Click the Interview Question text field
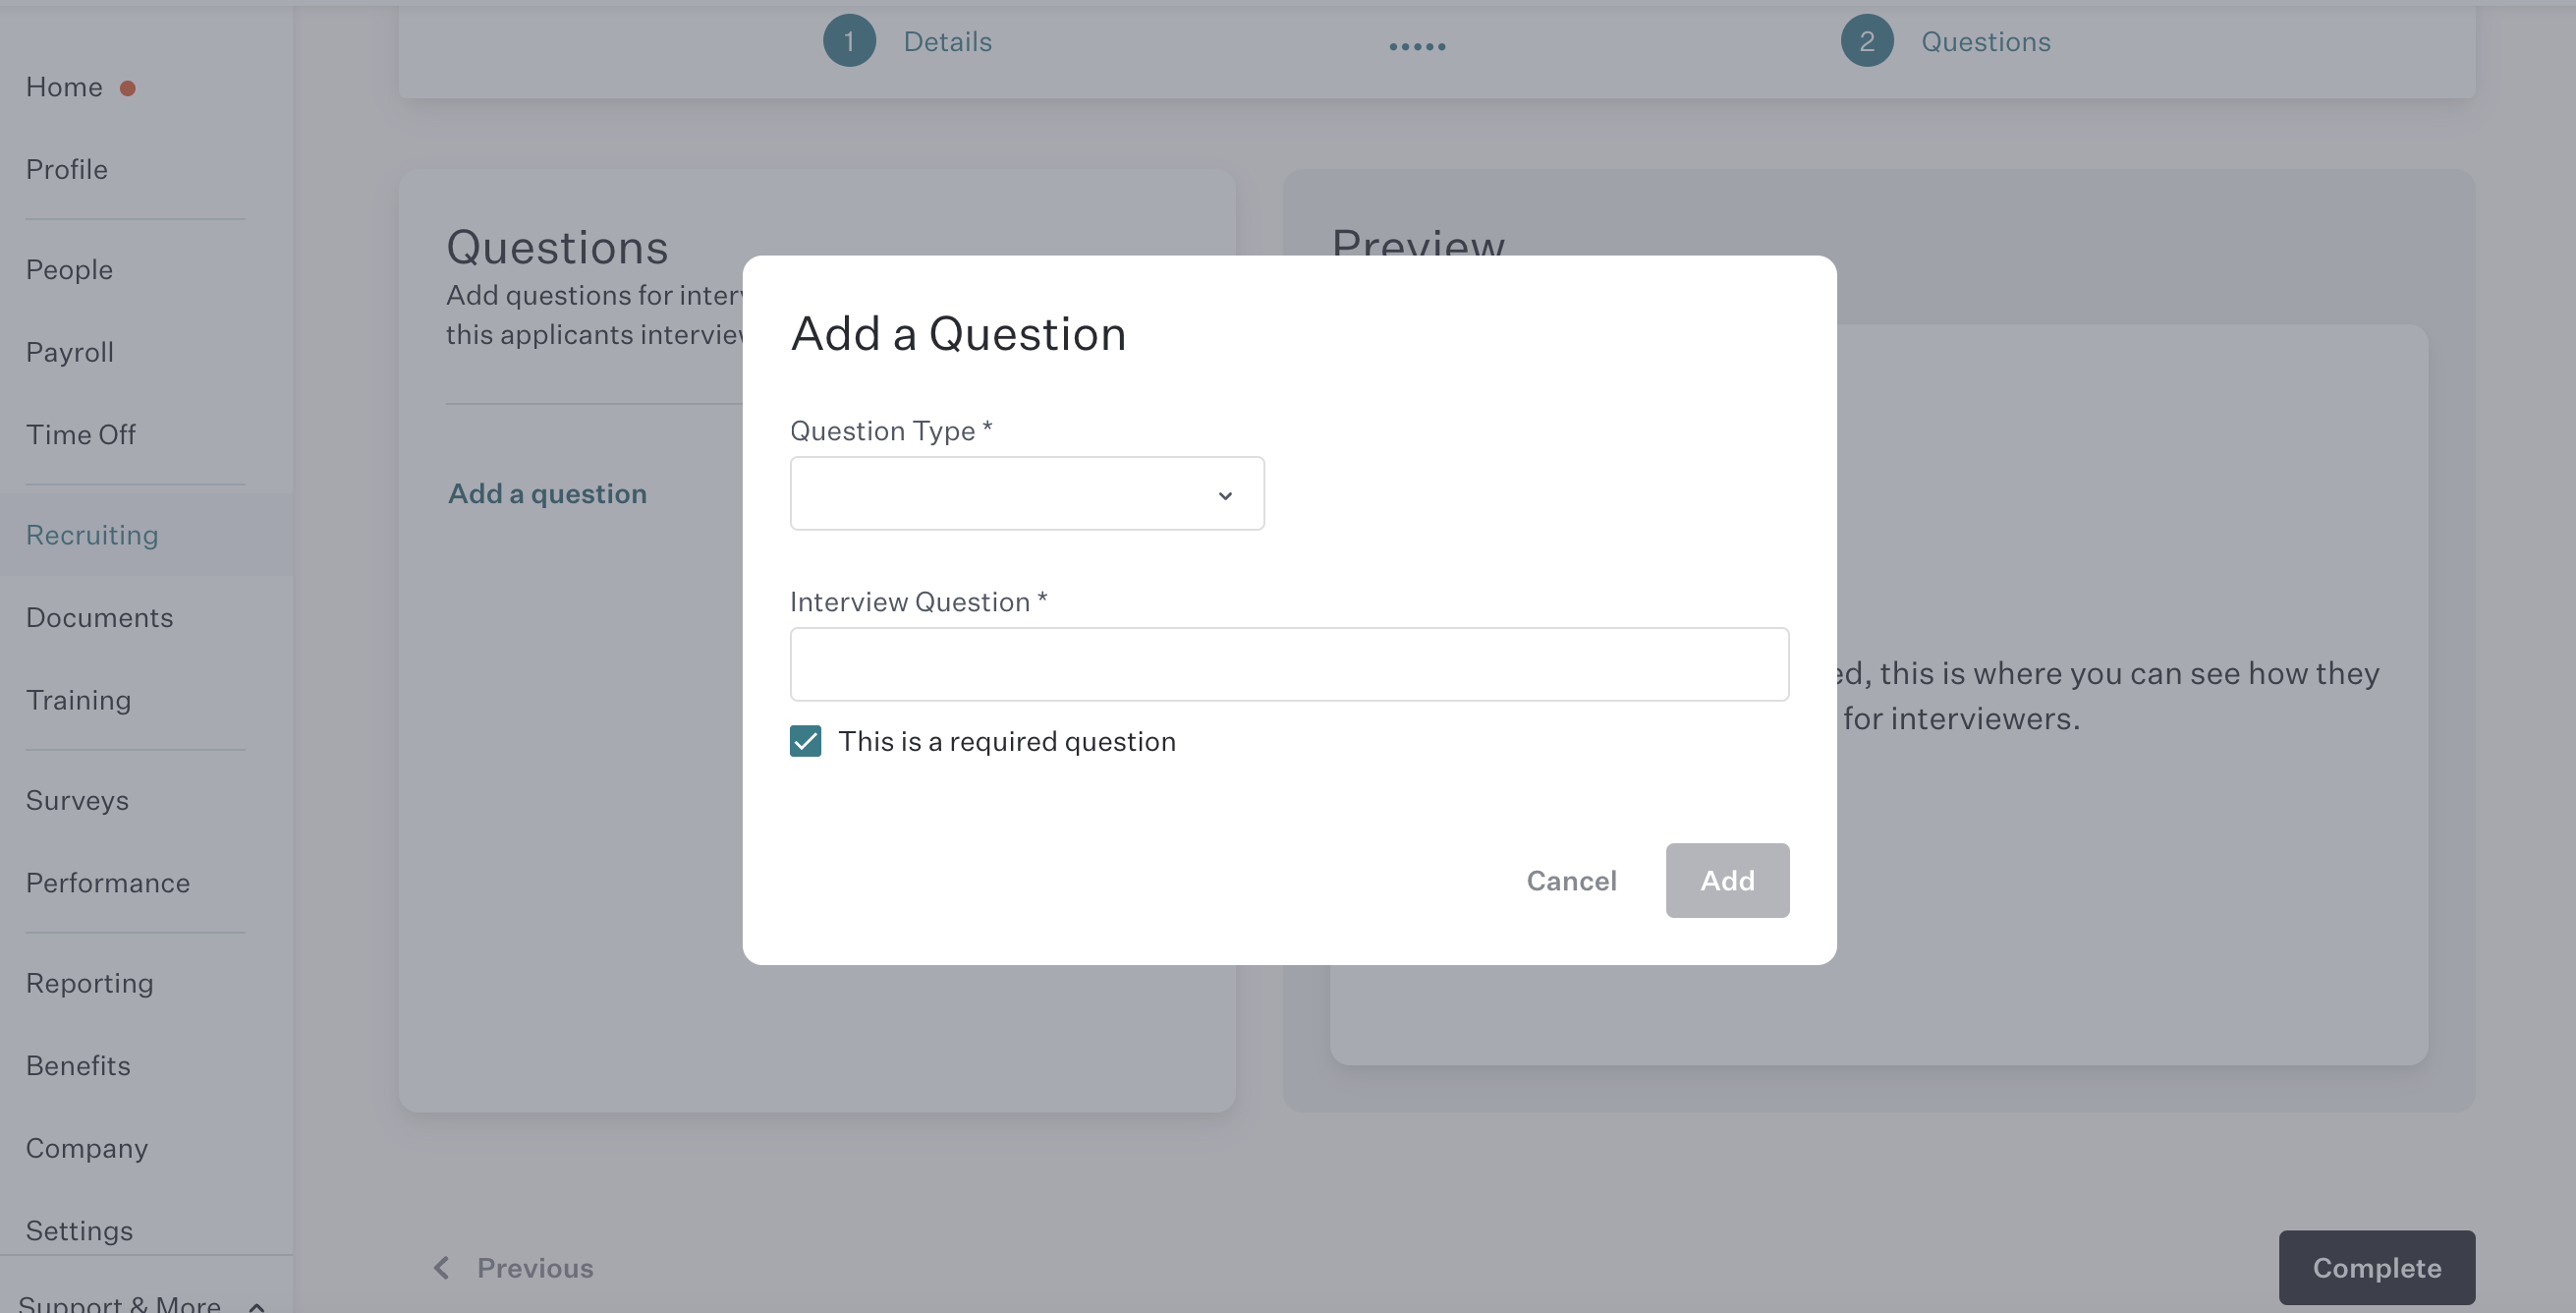The image size is (2576, 1313). [x=1288, y=664]
